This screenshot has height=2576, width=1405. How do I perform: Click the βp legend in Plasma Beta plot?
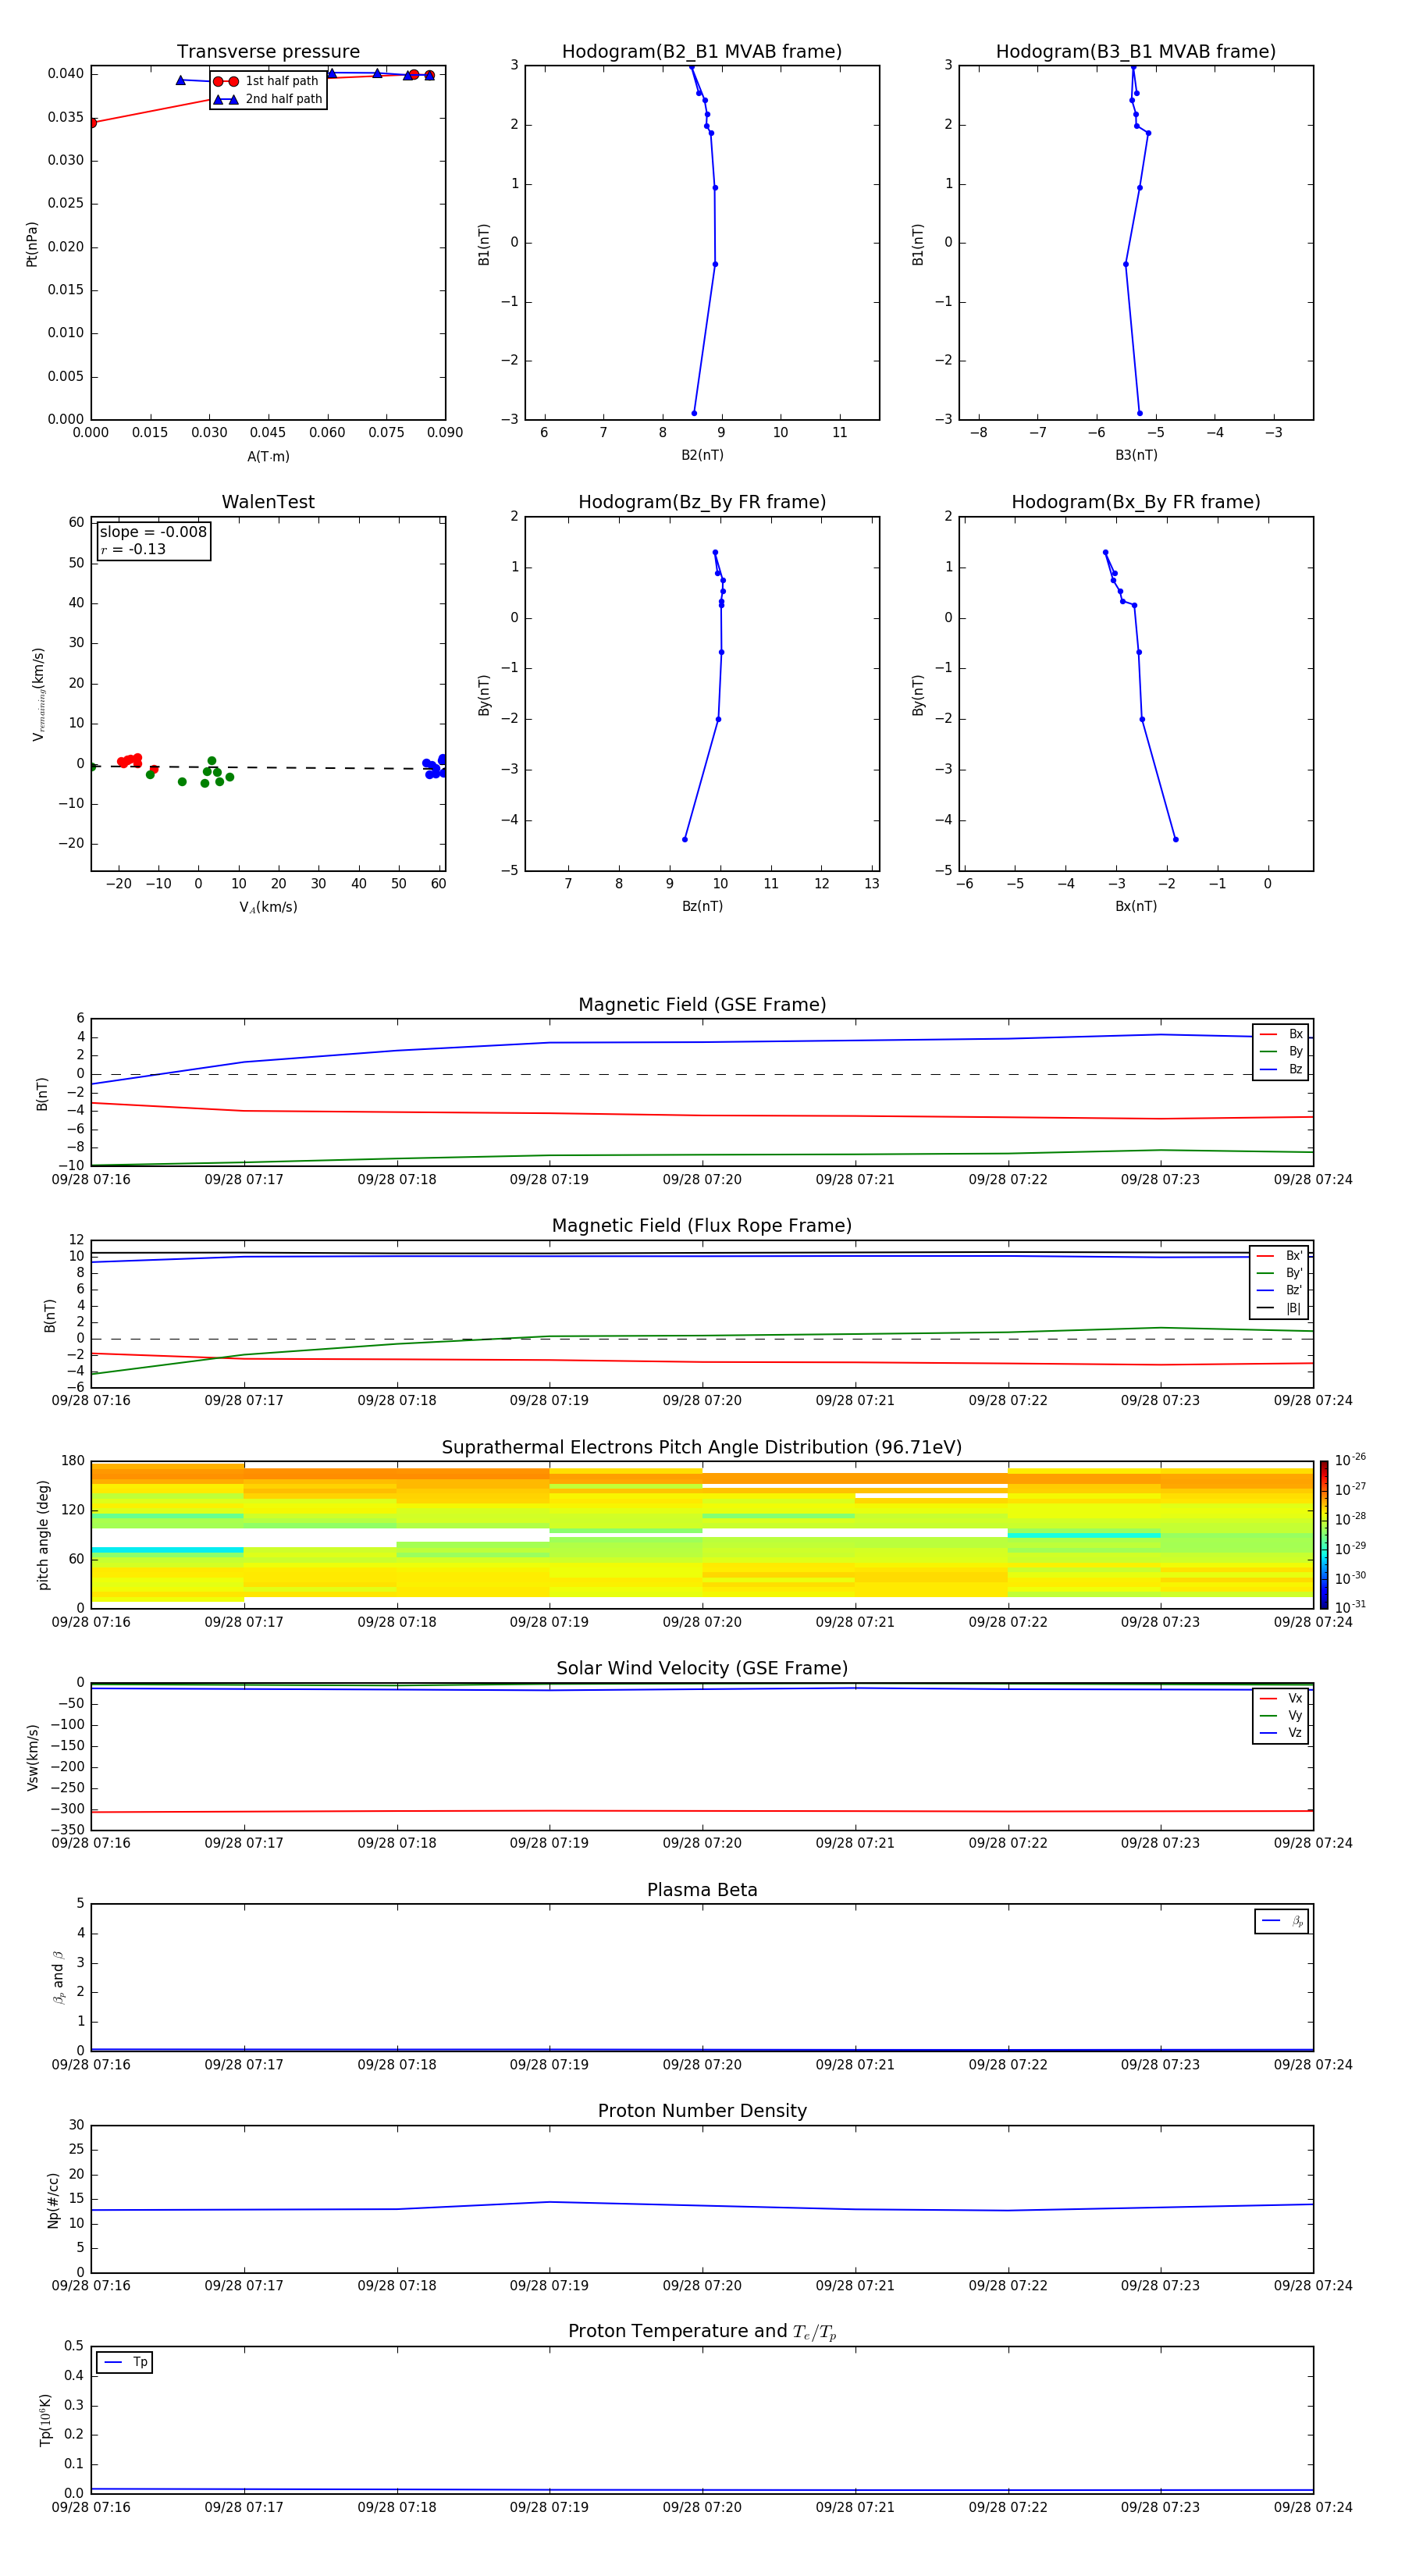tap(1282, 1921)
